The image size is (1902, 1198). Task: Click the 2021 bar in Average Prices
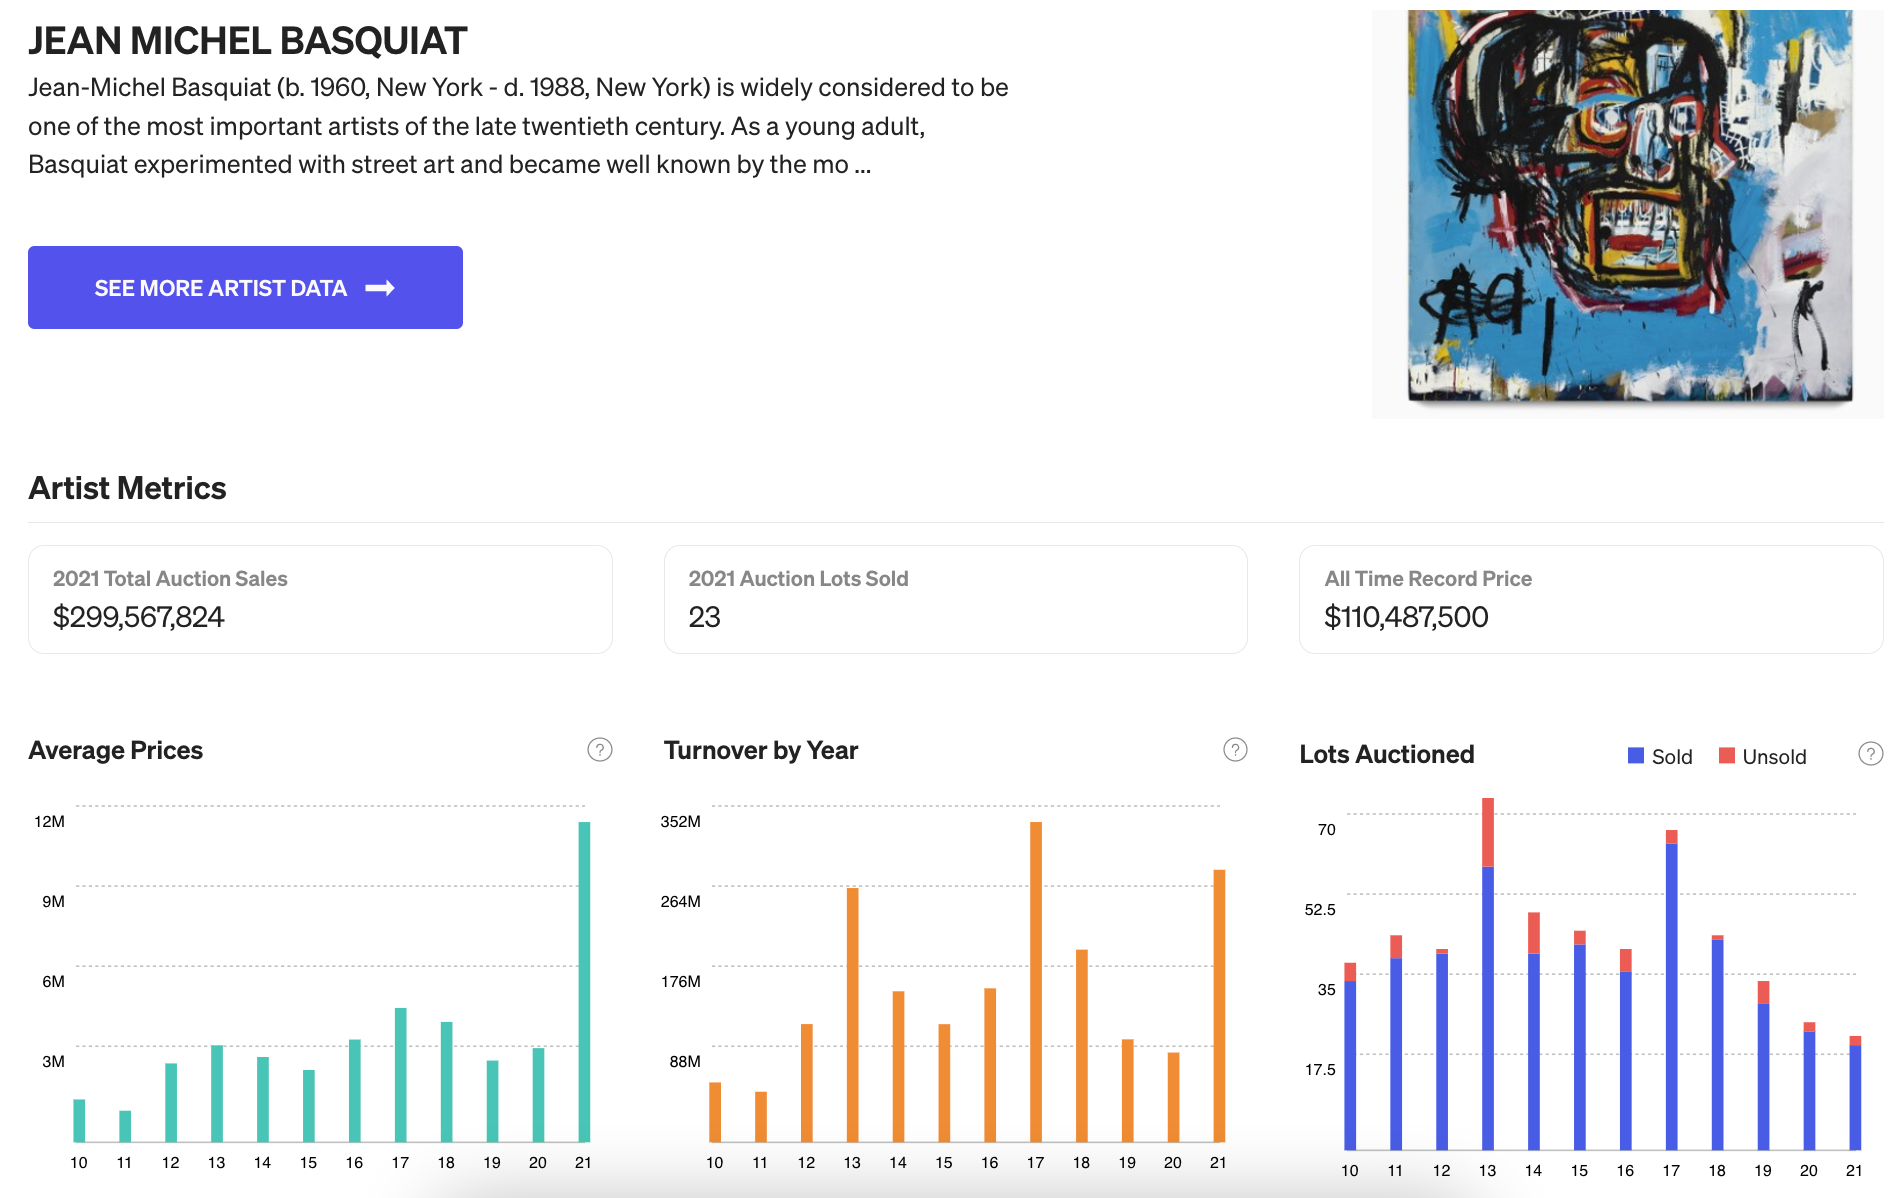pyautogui.click(x=584, y=981)
